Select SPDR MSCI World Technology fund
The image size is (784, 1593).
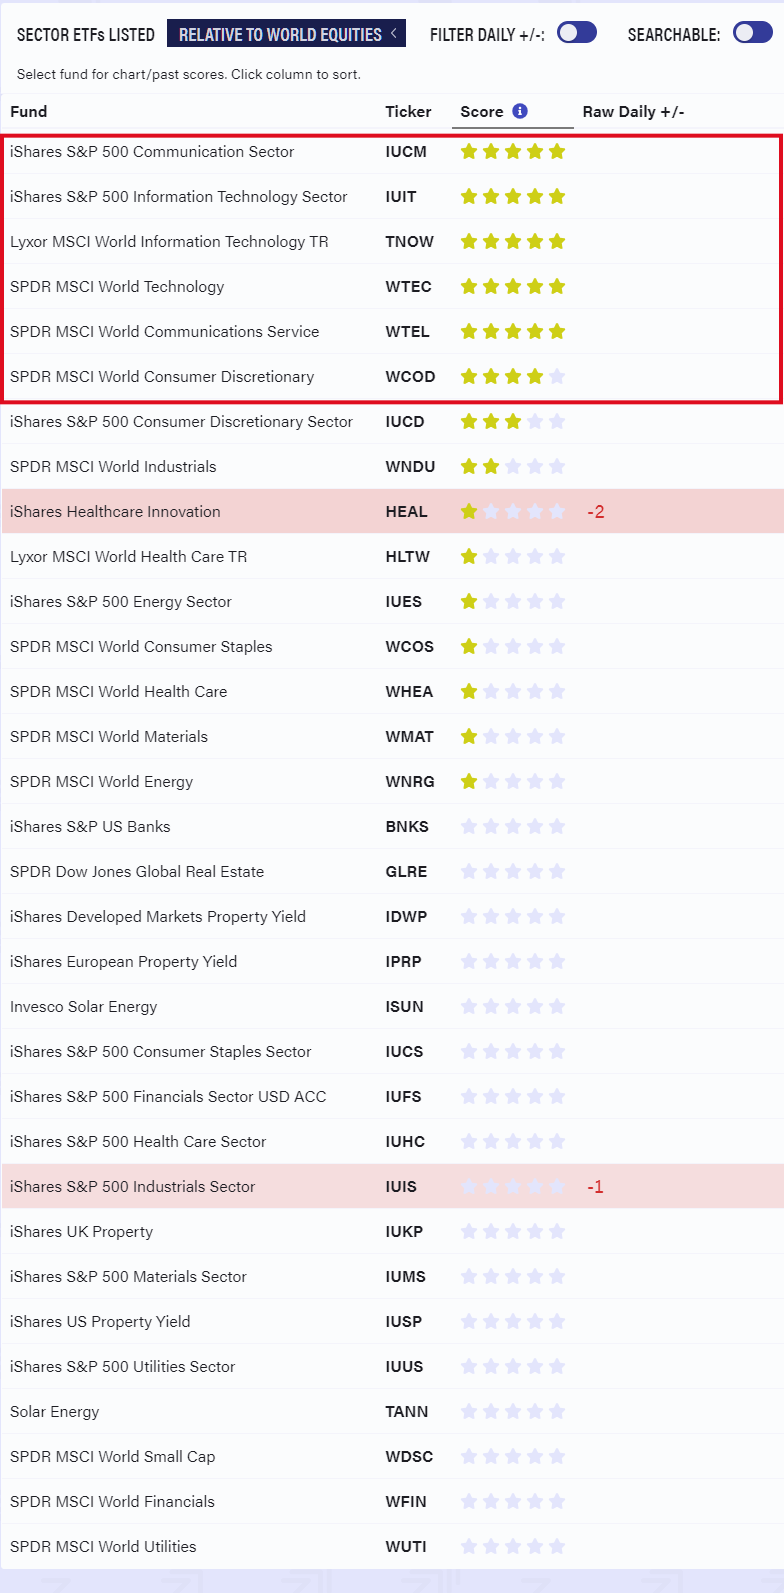(117, 287)
